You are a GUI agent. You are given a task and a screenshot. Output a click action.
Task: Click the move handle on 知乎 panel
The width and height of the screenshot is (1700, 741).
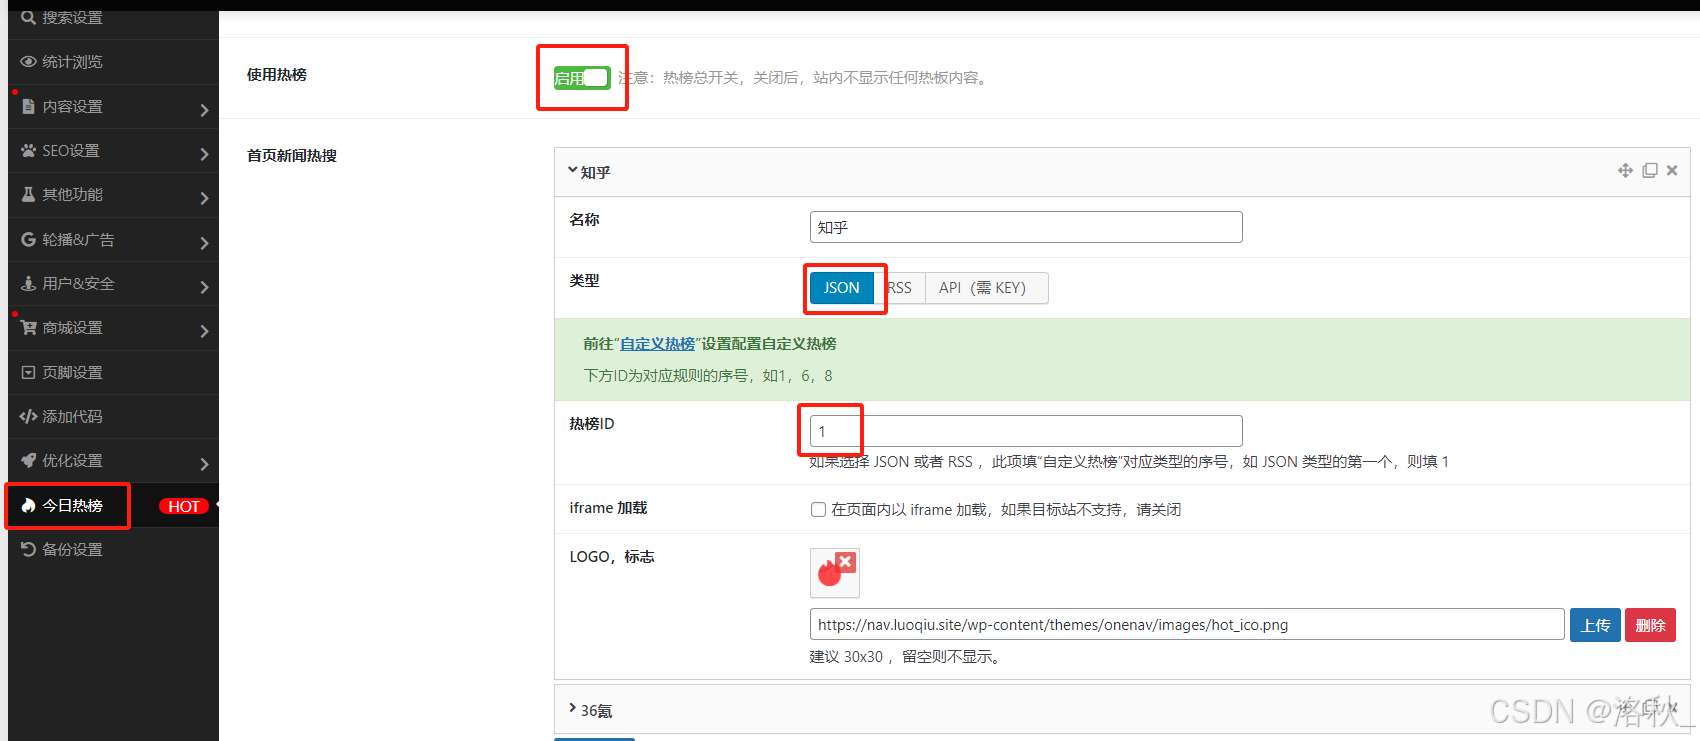(1625, 171)
